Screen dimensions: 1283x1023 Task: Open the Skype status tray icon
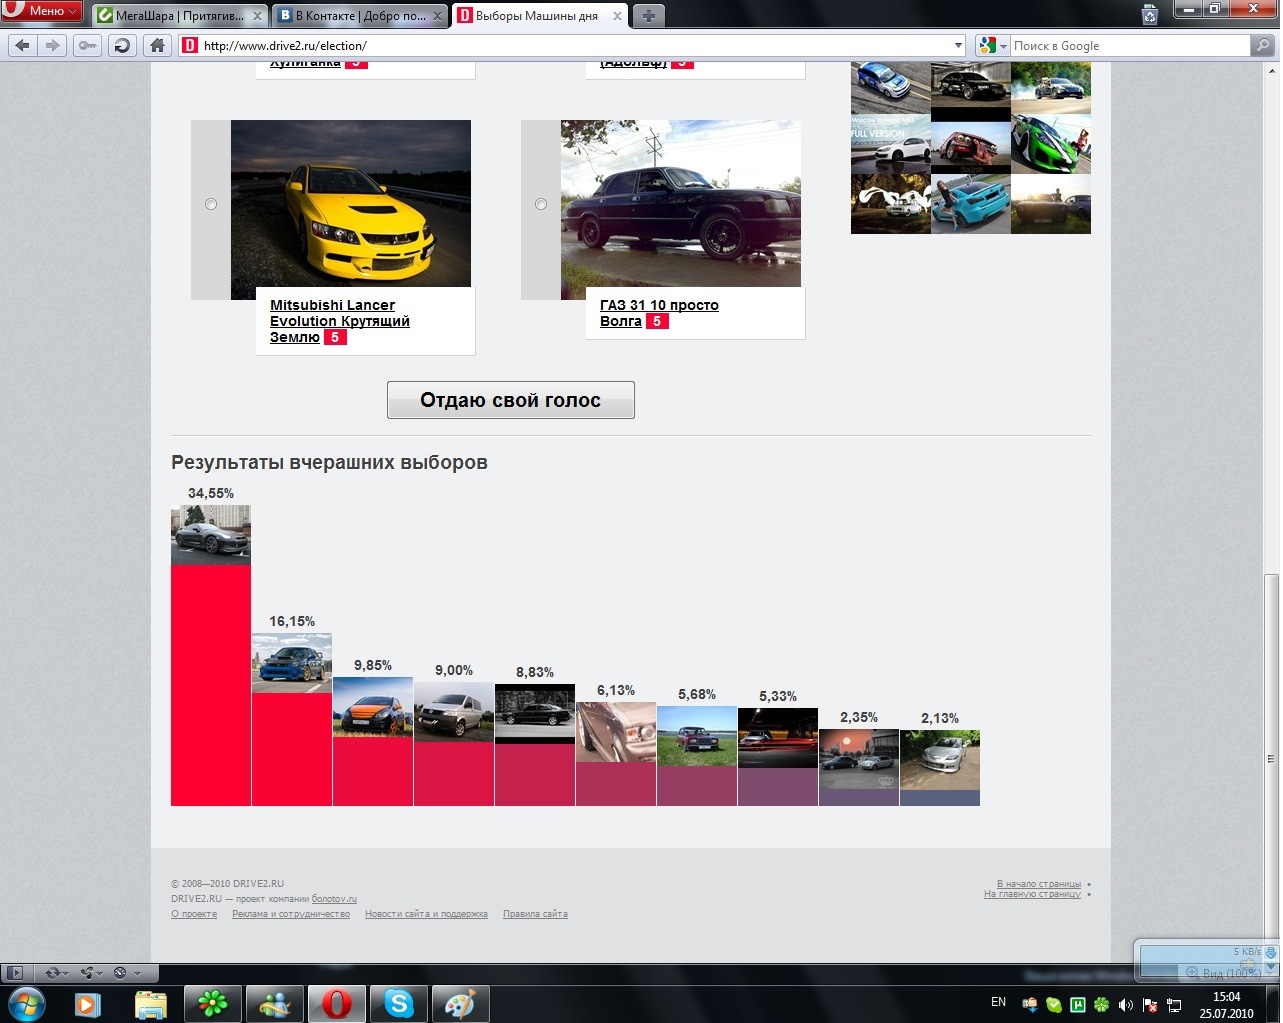click(1054, 1004)
